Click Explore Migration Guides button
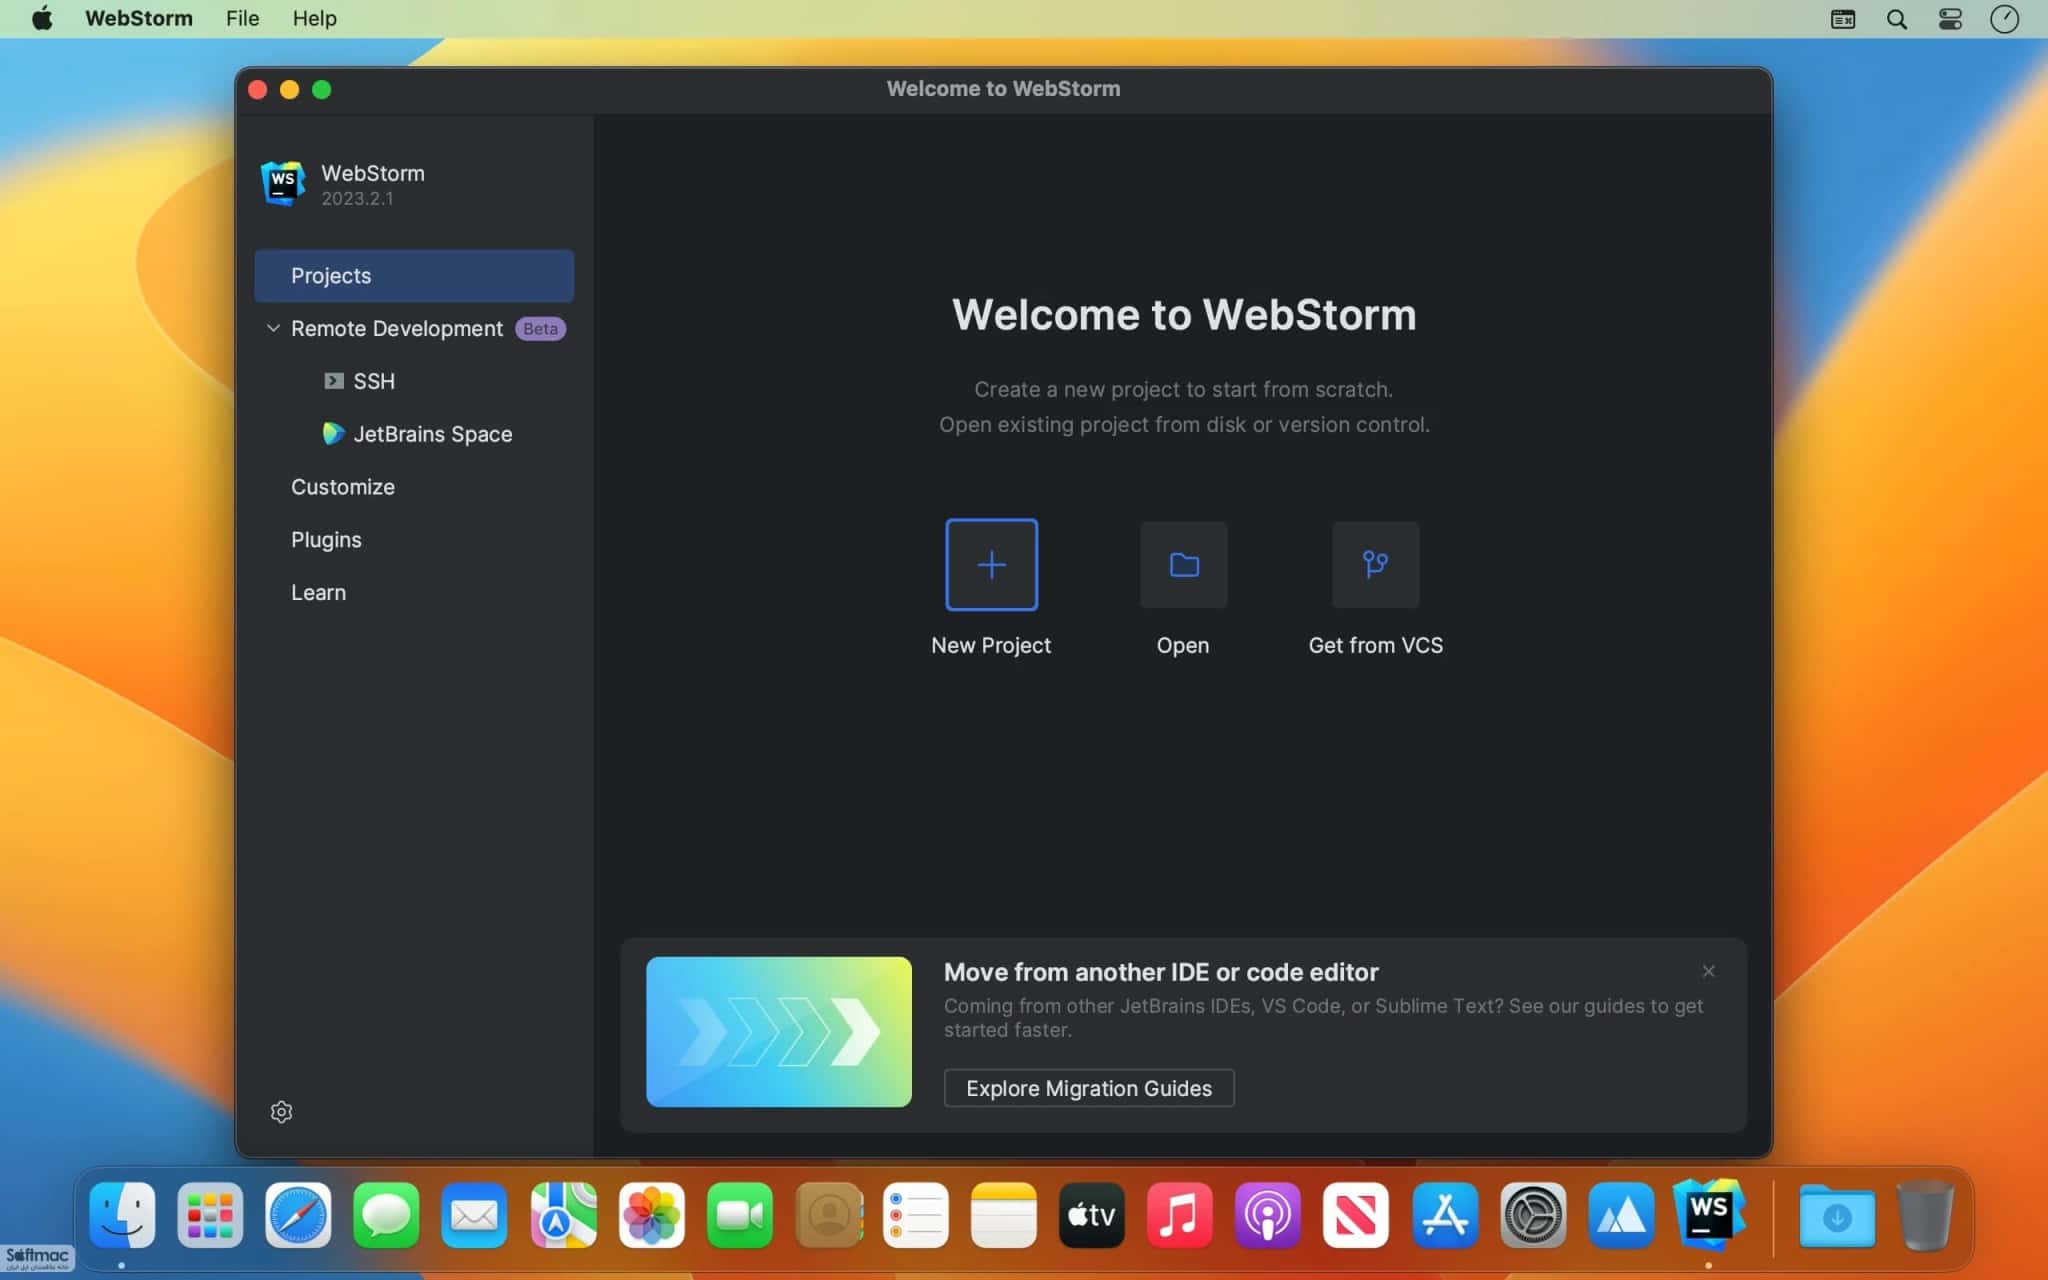The height and width of the screenshot is (1280, 2048). coord(1088,1088)
